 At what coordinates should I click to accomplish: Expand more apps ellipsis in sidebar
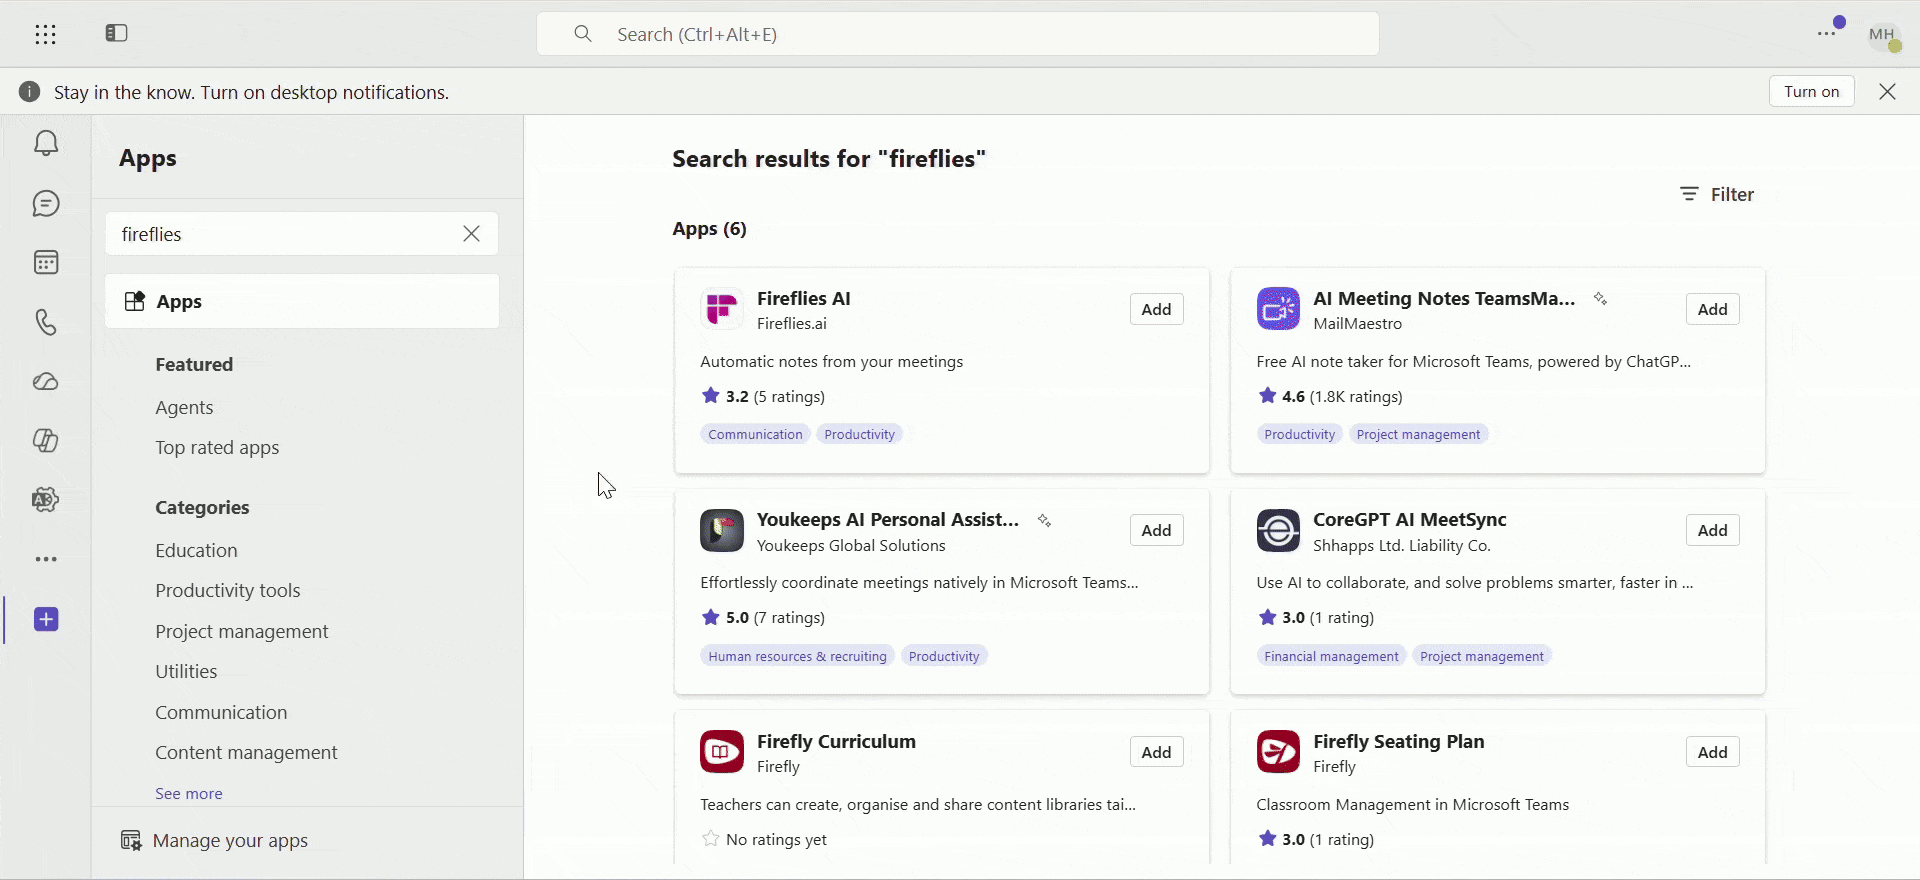click(x=46, y=559)
